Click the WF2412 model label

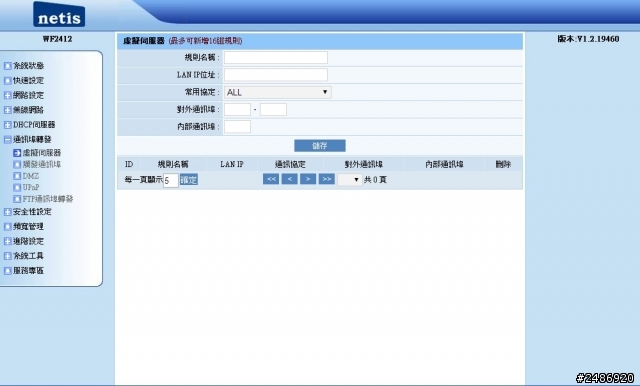pyautogui.click(x=58, y=39)
